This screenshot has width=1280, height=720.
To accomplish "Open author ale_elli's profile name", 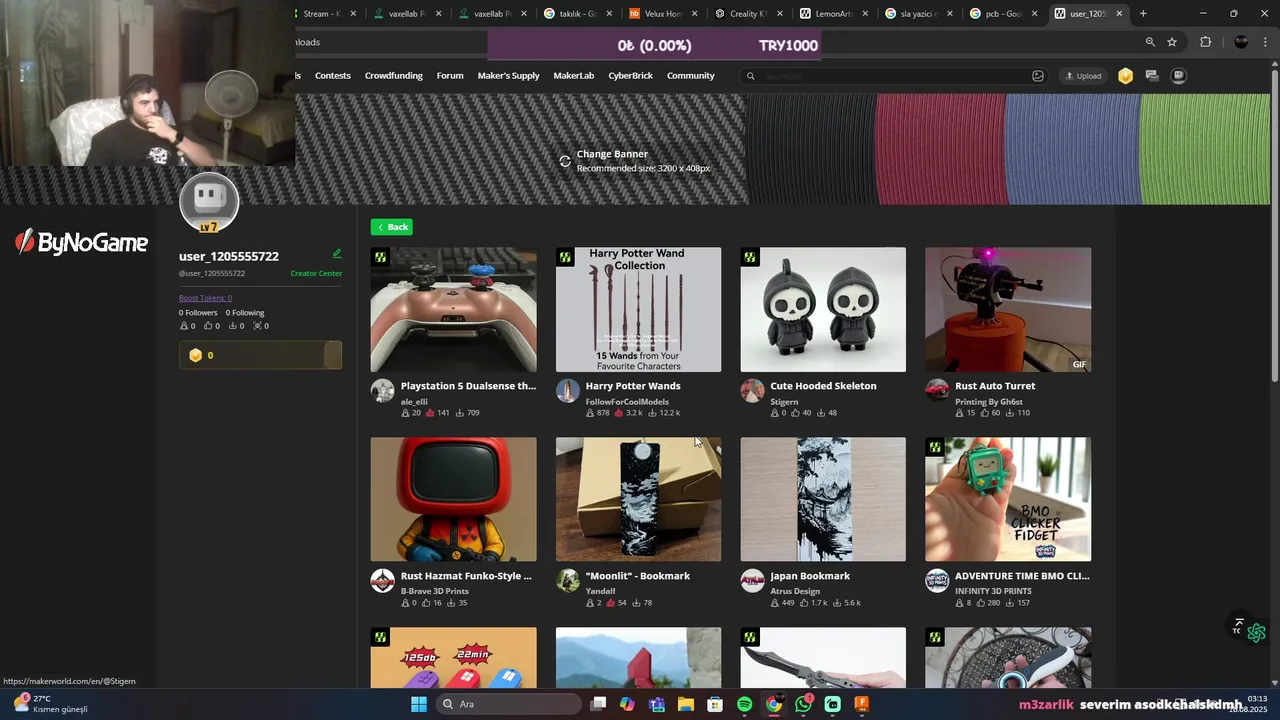I will [x=414, y=402].
